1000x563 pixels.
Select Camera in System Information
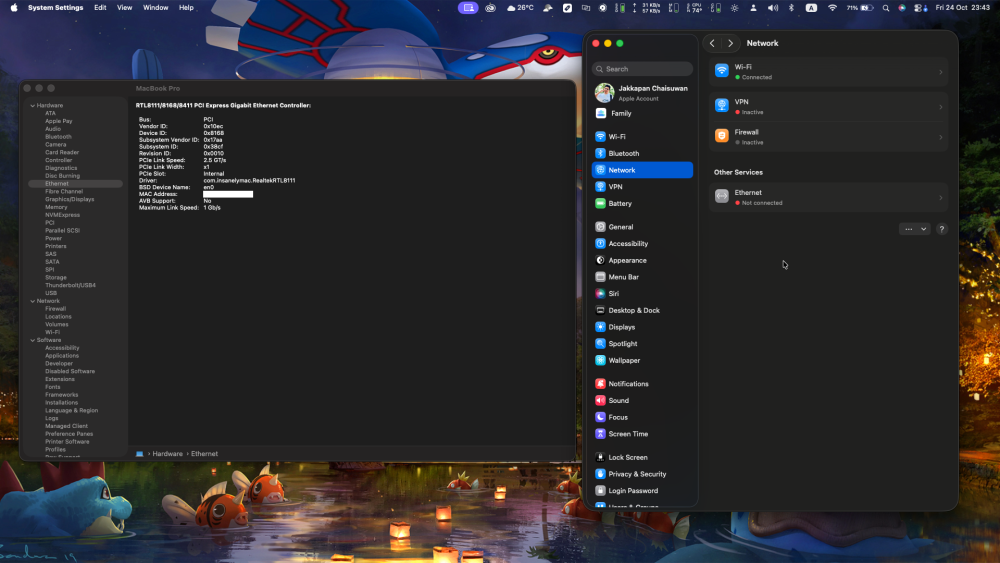55,145
